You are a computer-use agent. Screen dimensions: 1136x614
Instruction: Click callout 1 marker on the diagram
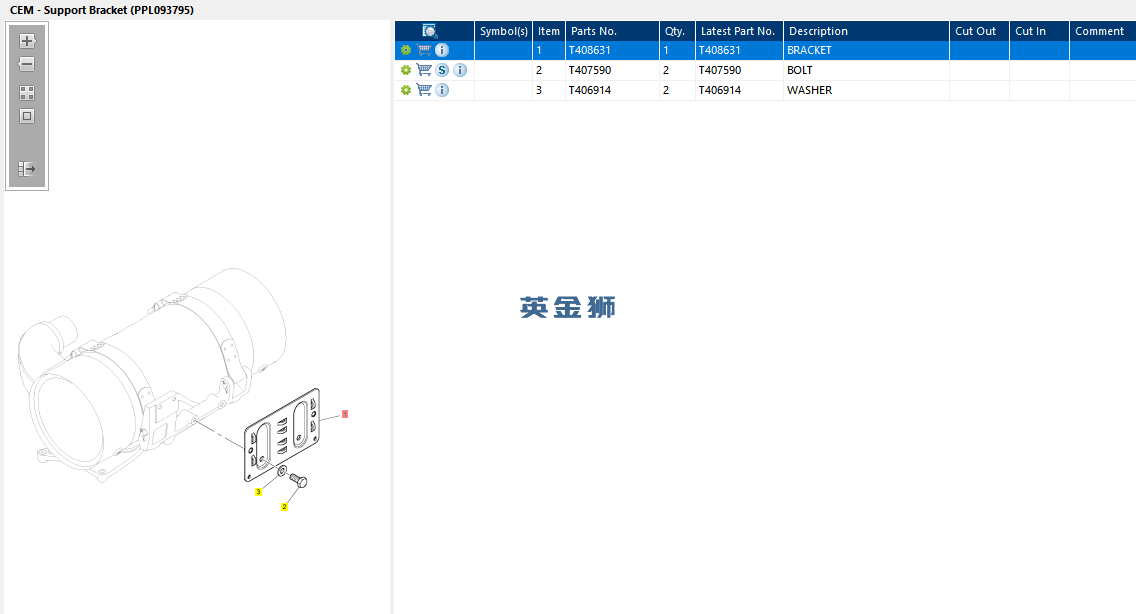tap(345, 414)
